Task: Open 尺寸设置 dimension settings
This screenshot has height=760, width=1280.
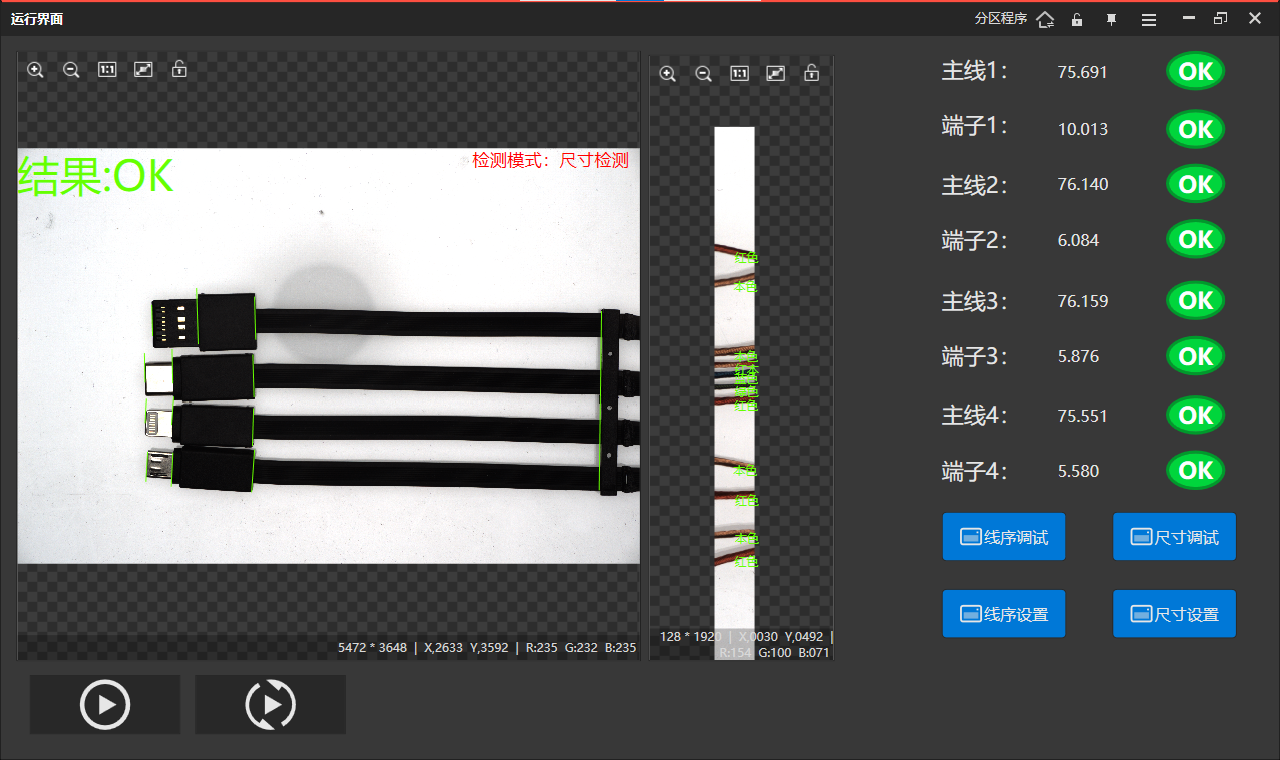Action: pos(1174,614)
